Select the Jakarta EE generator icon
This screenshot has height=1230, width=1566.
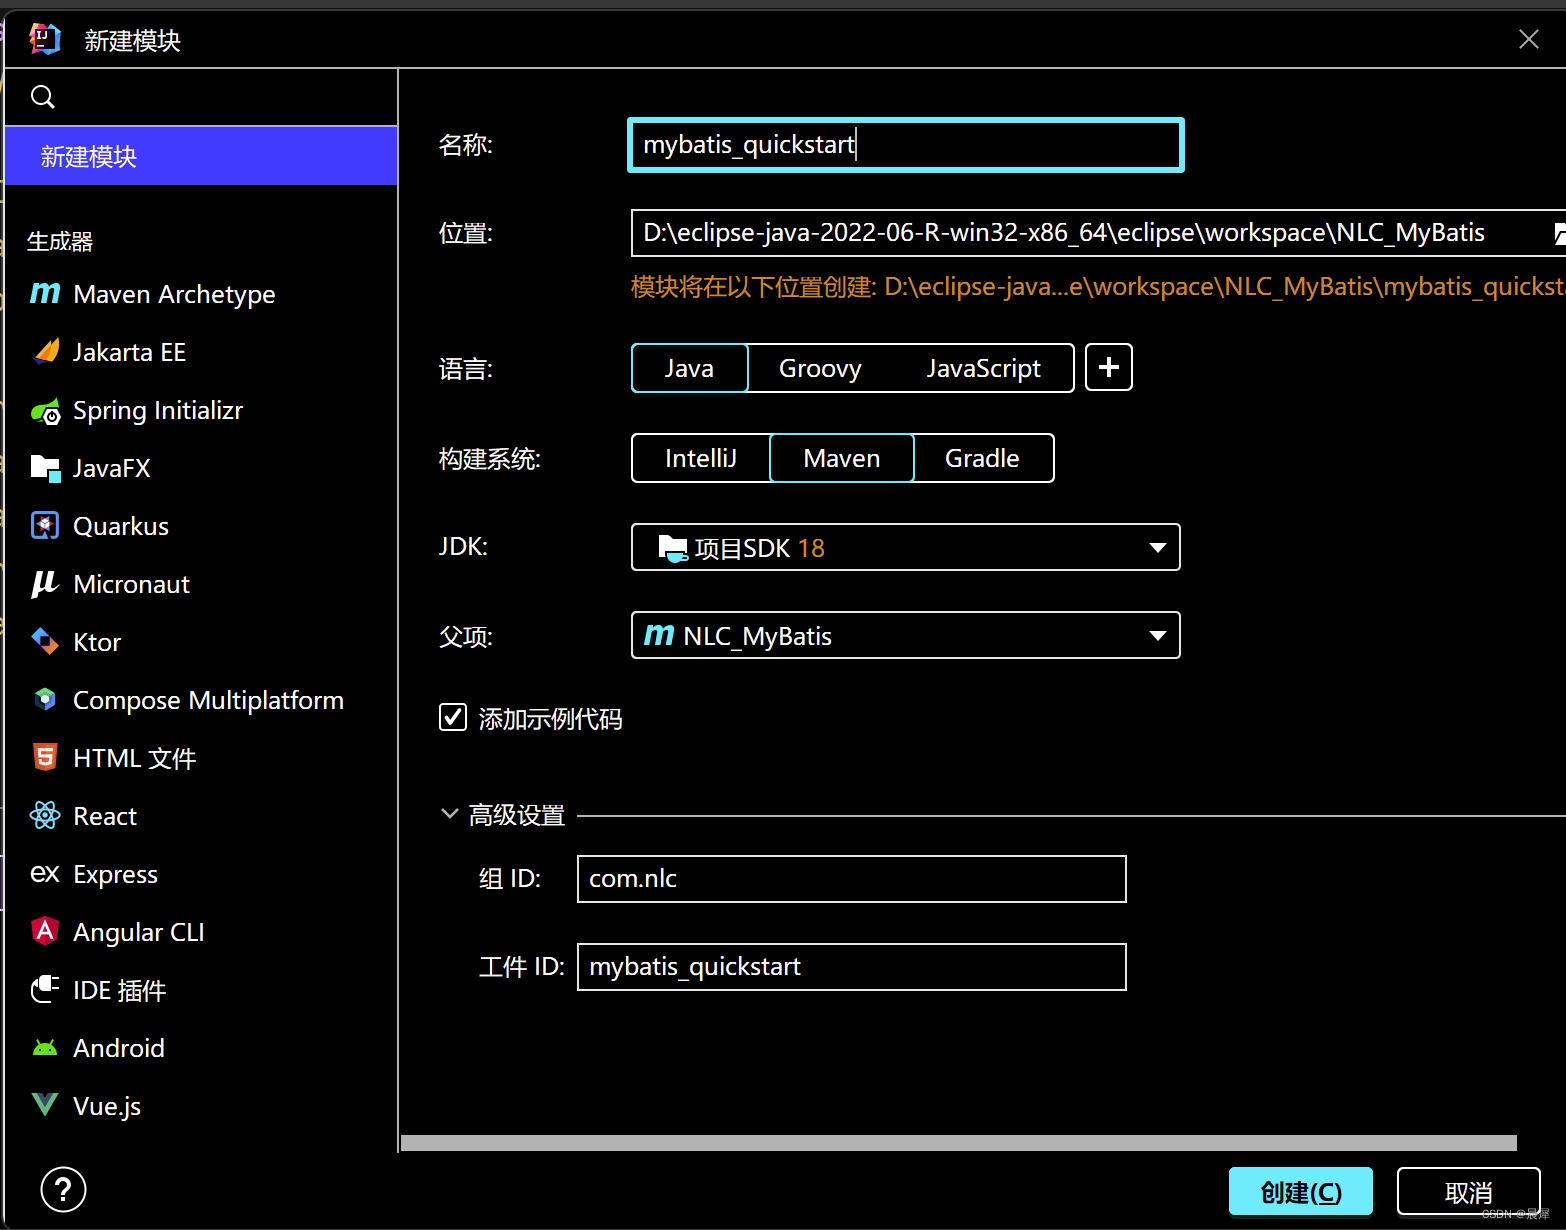click(x=45, y=352)
